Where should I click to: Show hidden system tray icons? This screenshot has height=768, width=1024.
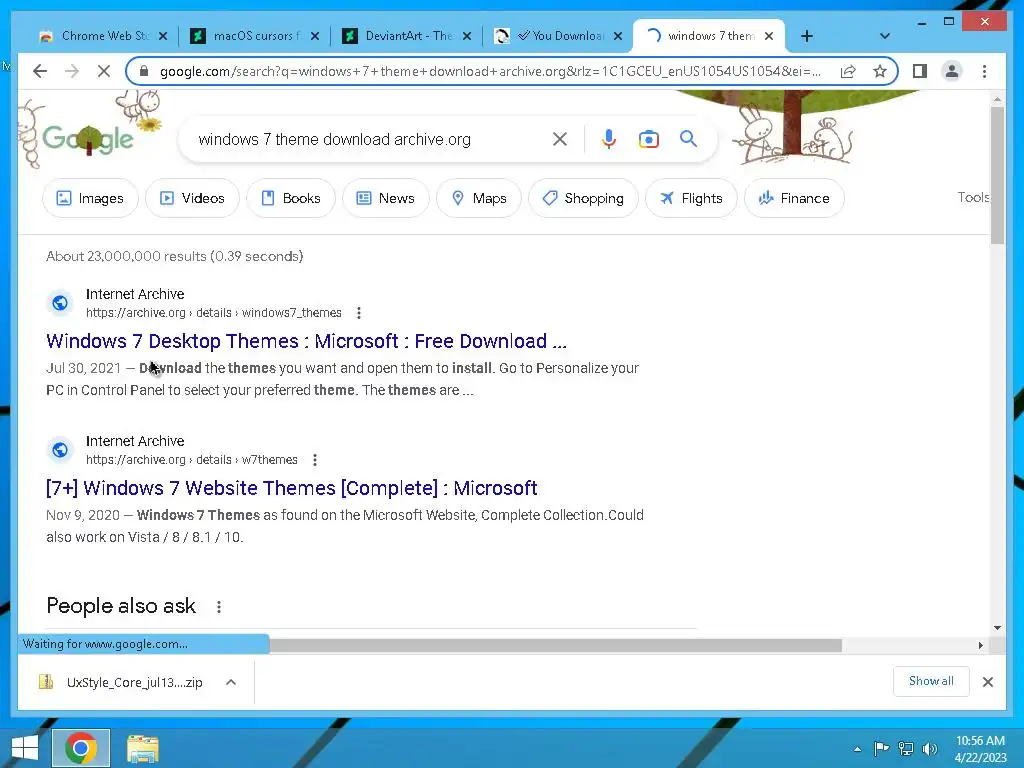[857, 749]
